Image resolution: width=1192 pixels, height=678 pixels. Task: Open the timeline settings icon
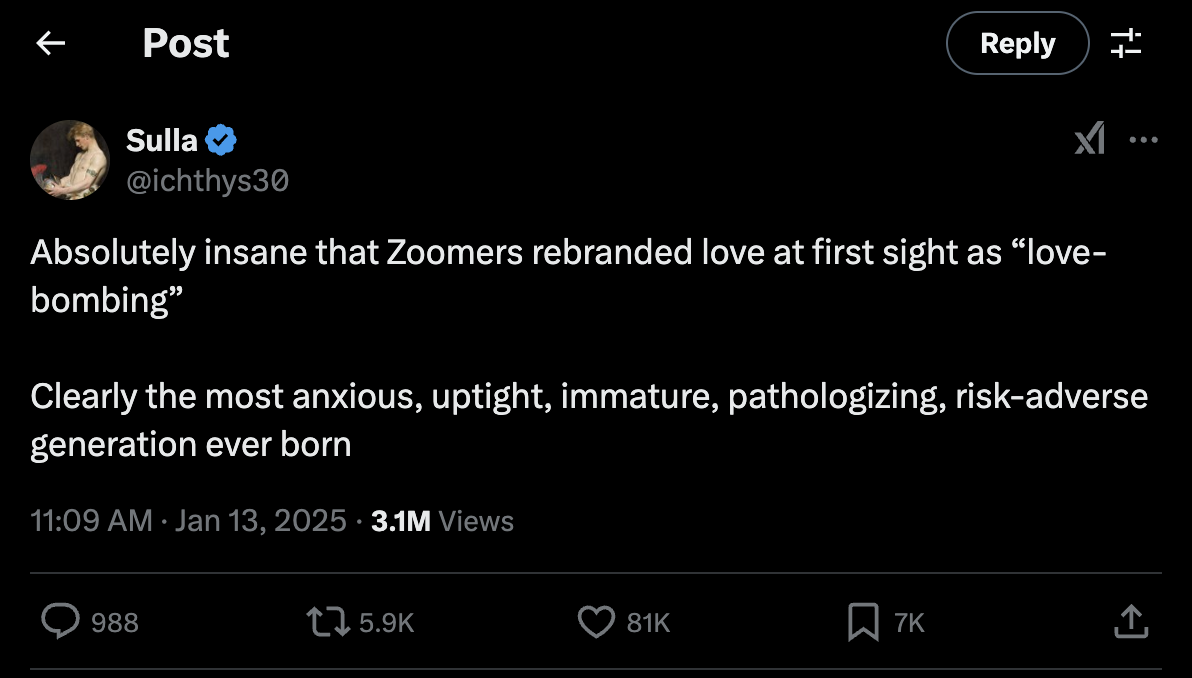pos(1127,43)
